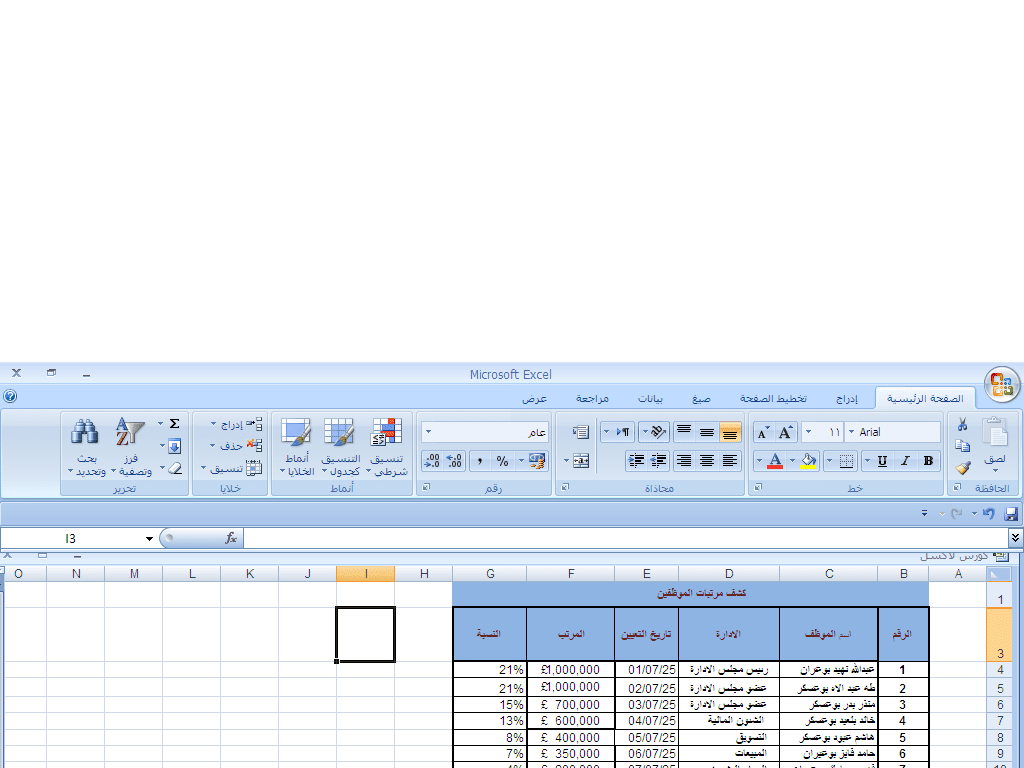Click the Wrap Text icon
This screenshot has width=1024, height=768.
[x=581, y=432]
